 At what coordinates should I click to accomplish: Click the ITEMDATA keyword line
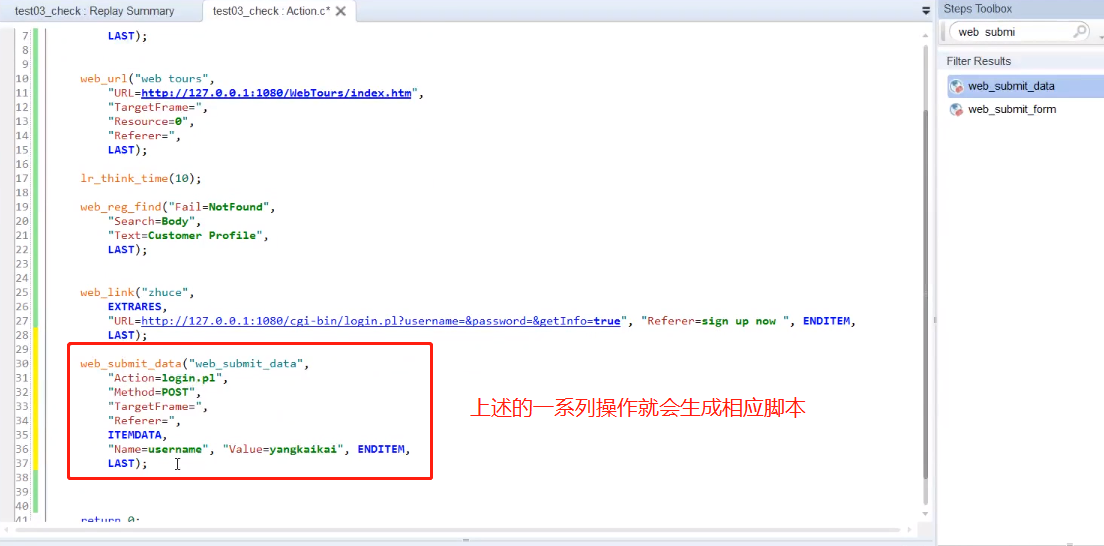click(x=138, y=435)
